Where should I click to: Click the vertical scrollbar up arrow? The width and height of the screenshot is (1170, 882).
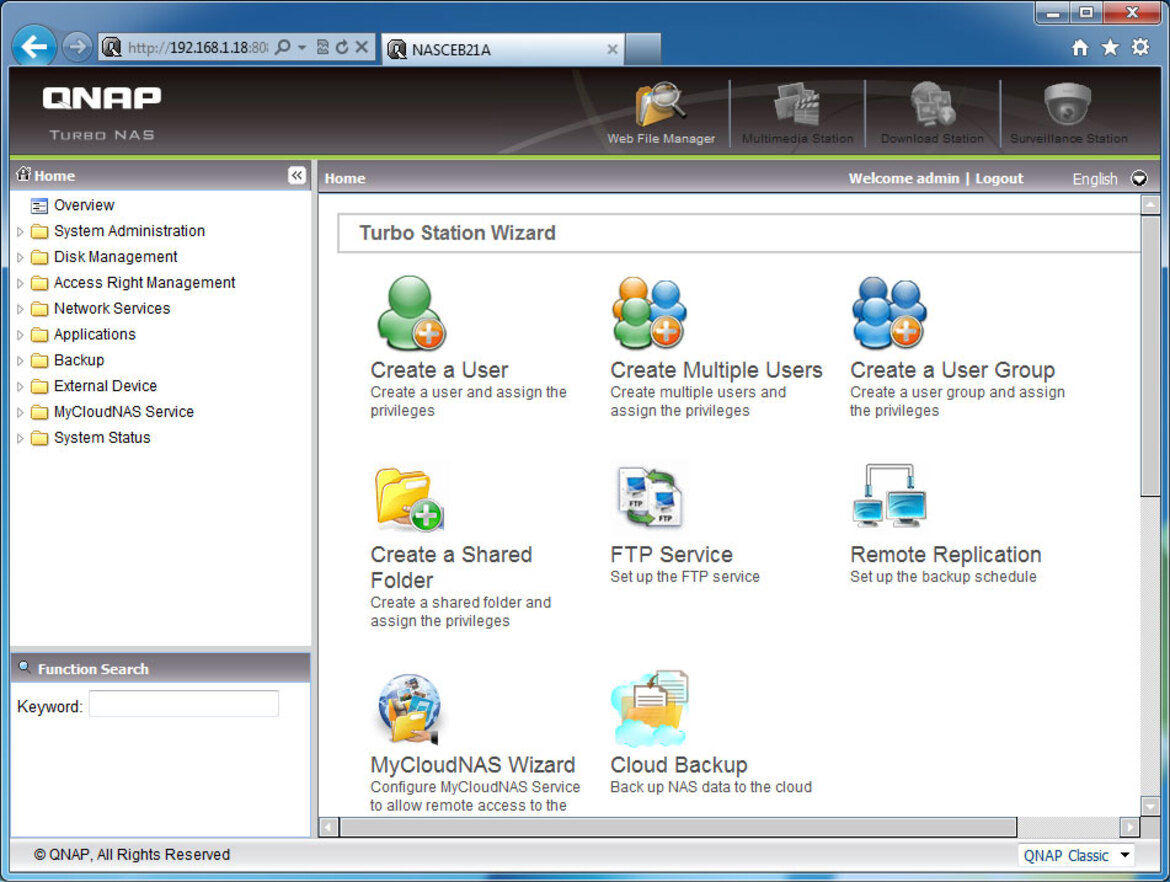coord(1150,204)
